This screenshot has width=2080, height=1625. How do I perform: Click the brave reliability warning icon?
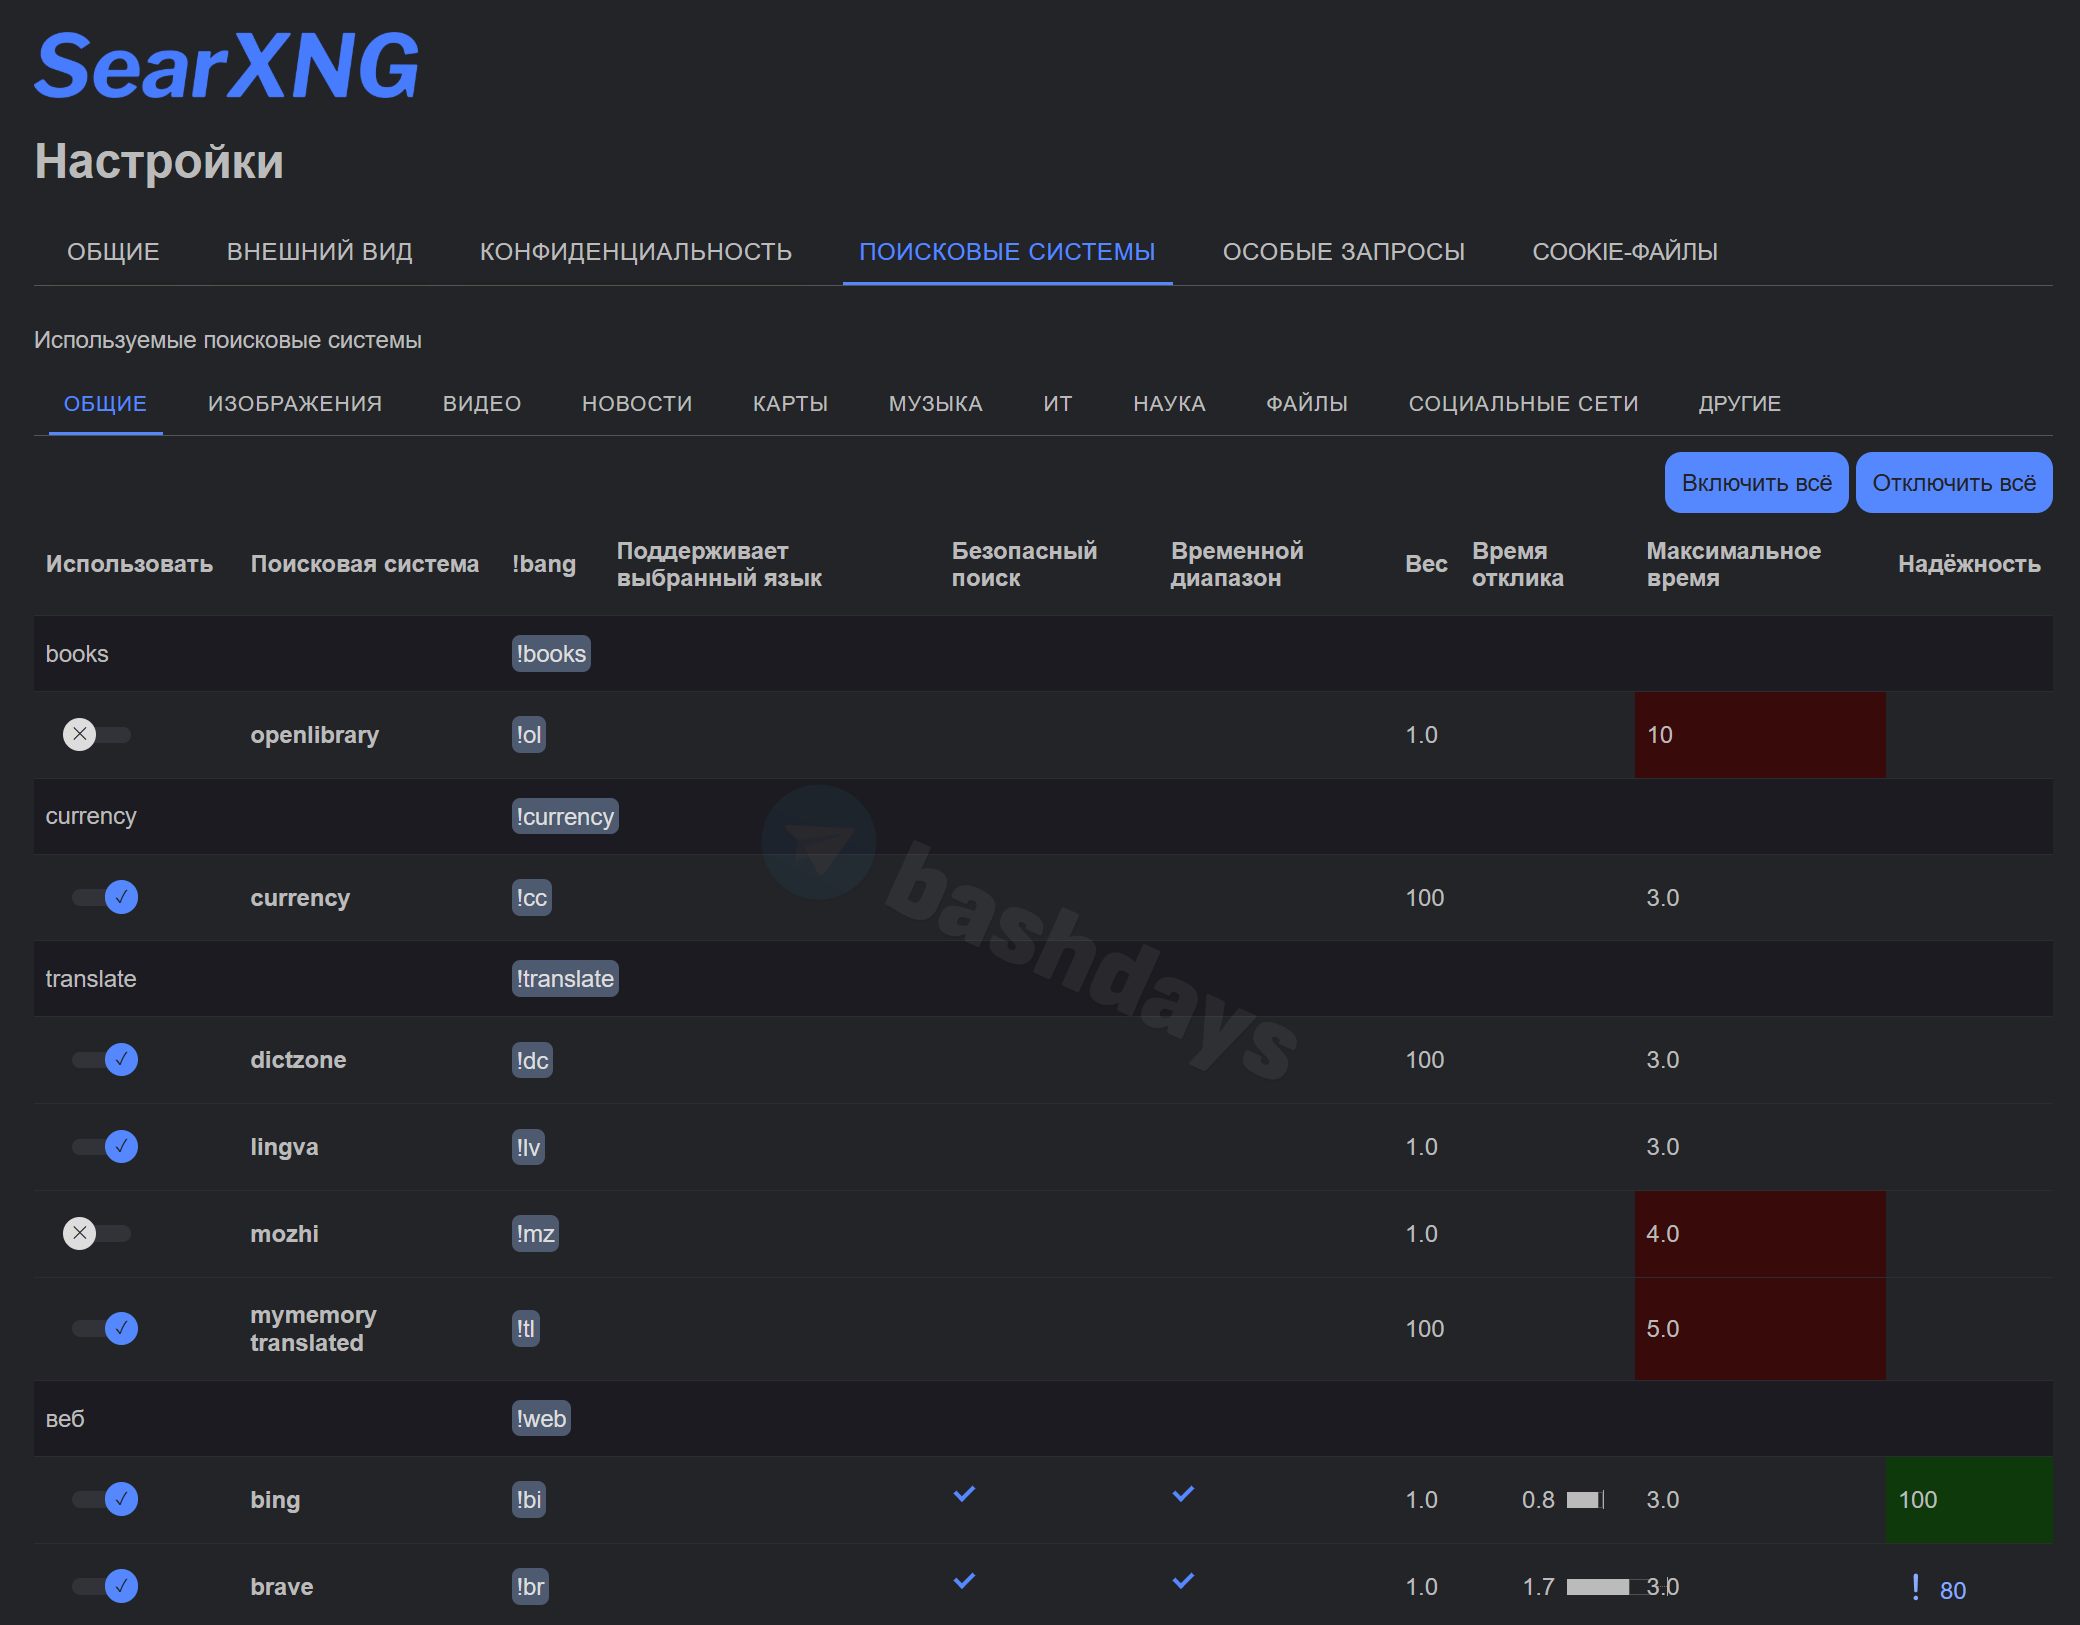coord(1915,1587)
